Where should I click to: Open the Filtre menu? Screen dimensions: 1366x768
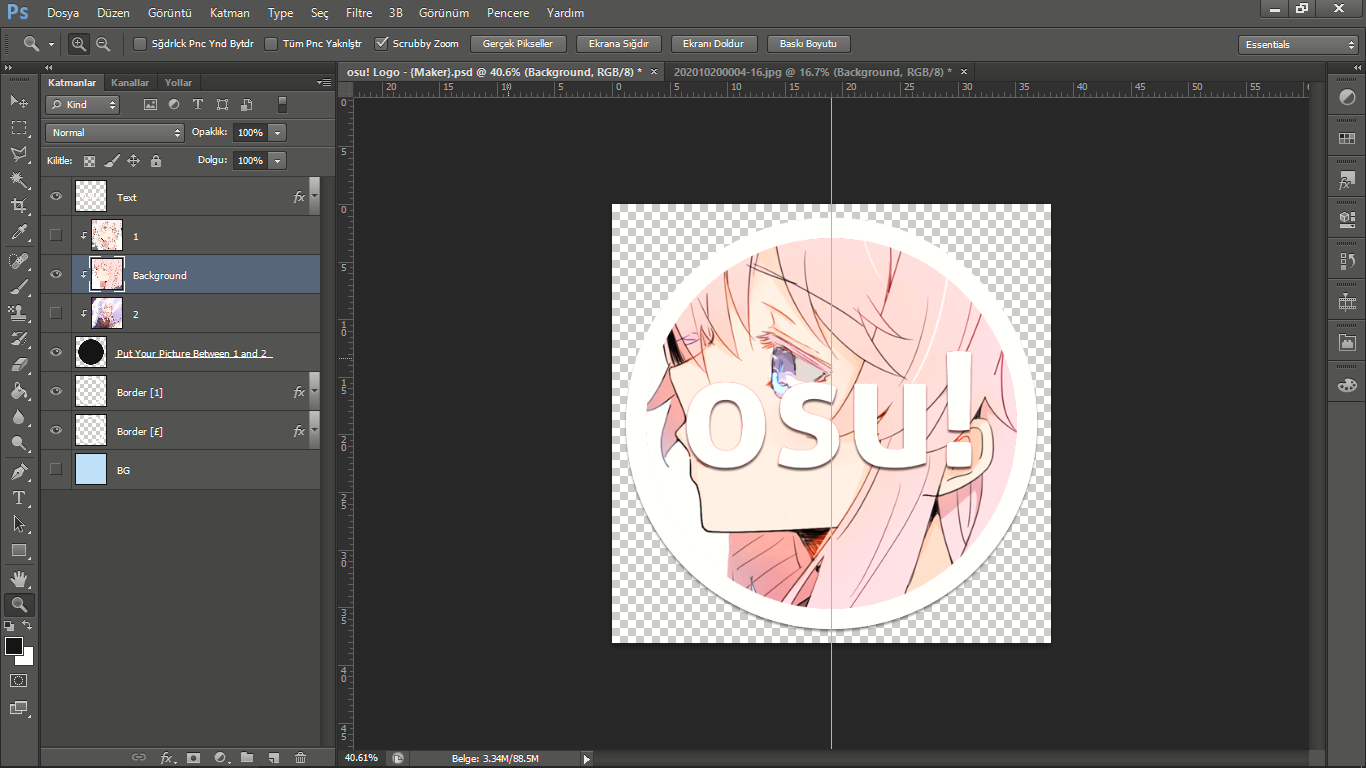(359, 13)
